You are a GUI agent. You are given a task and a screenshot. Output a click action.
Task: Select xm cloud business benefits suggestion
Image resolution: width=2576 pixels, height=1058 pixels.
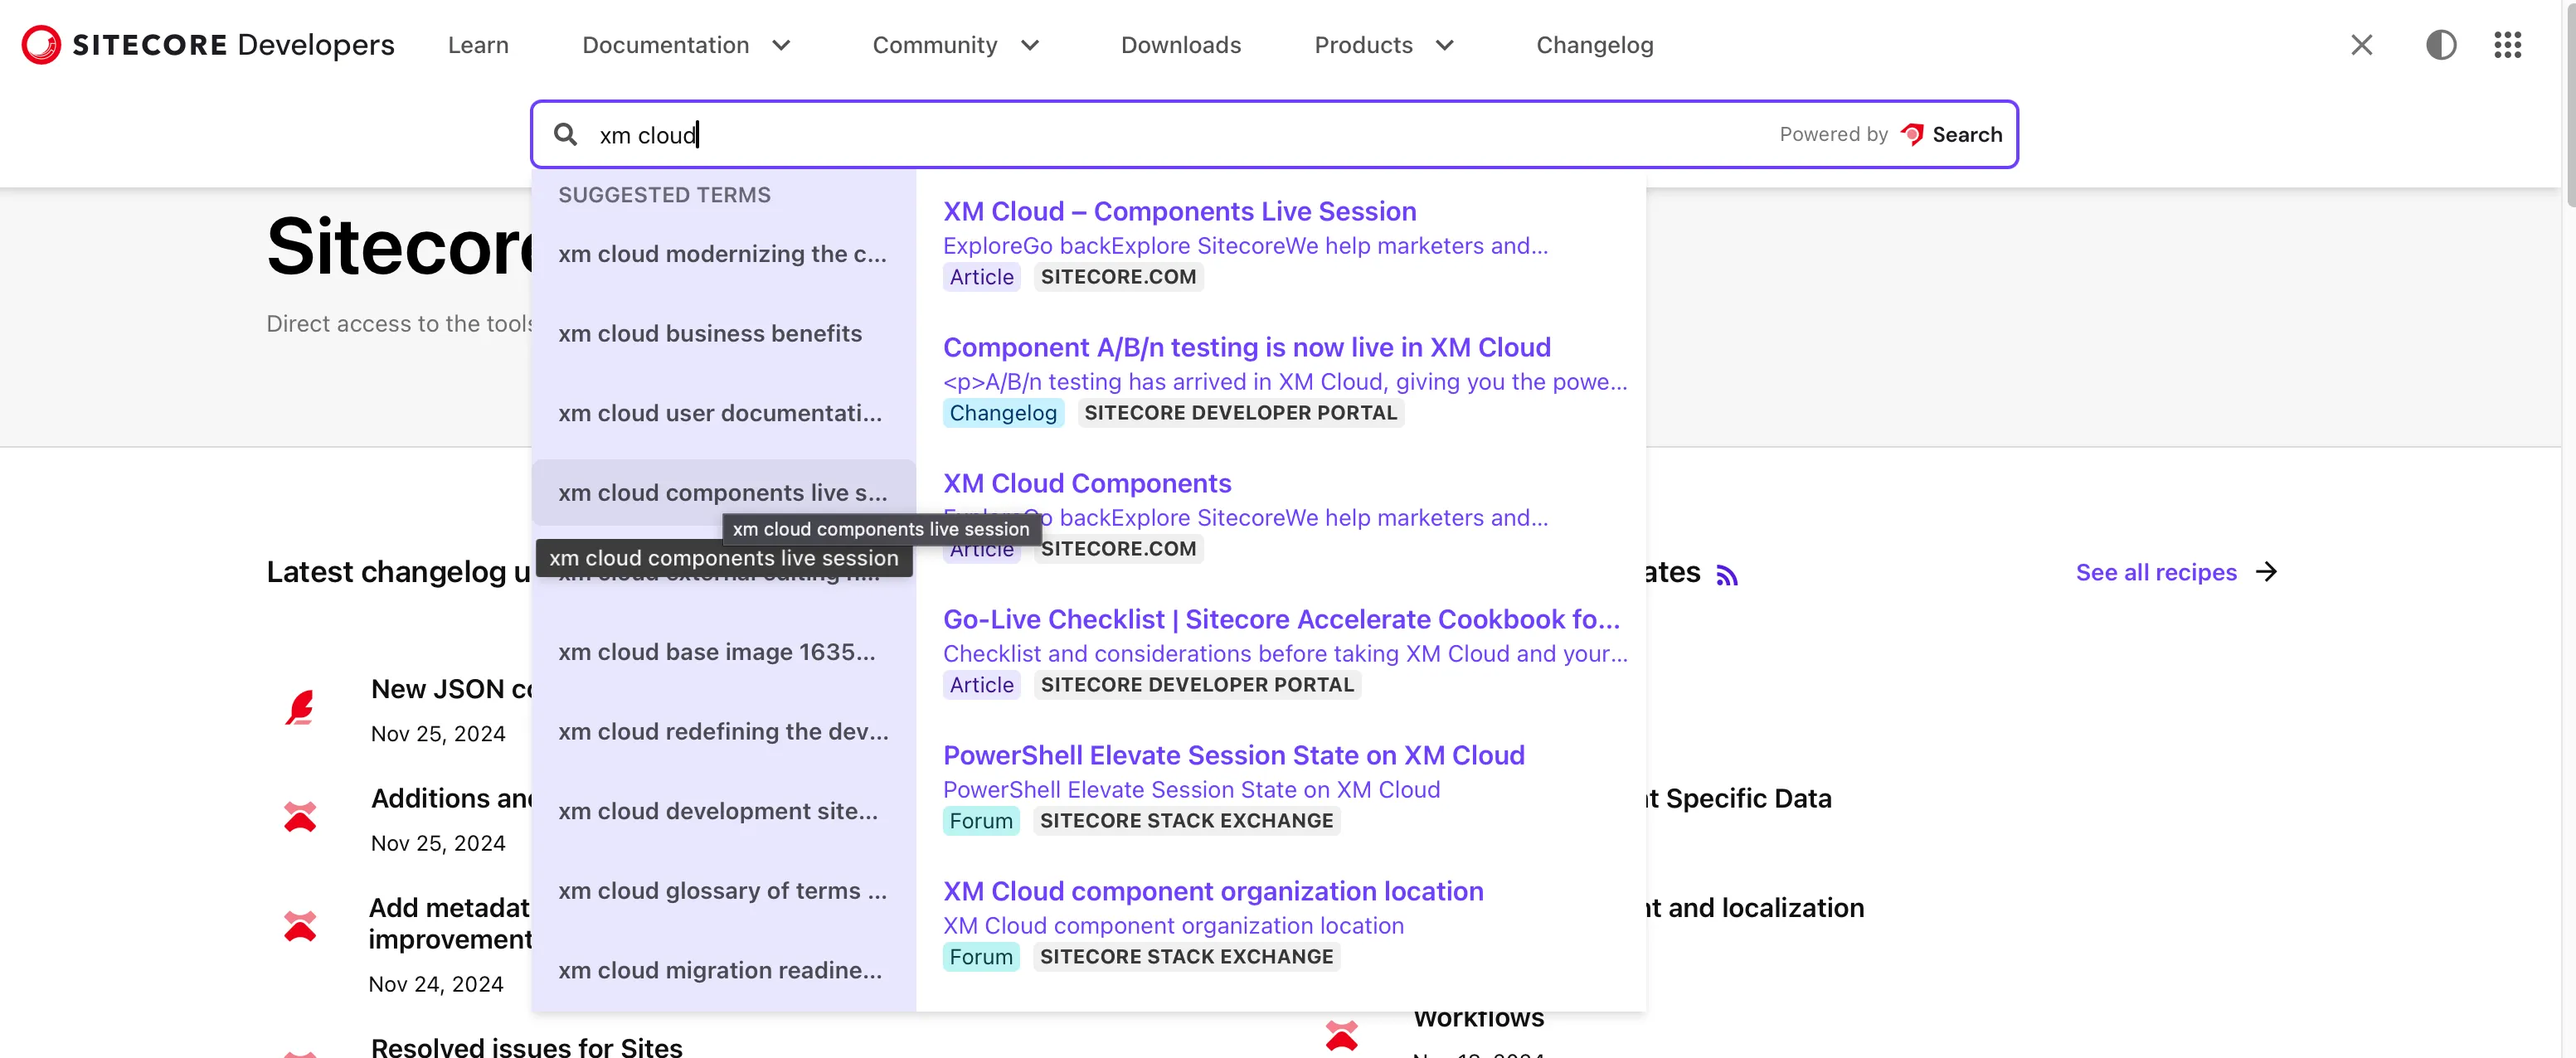click(710, 333)
